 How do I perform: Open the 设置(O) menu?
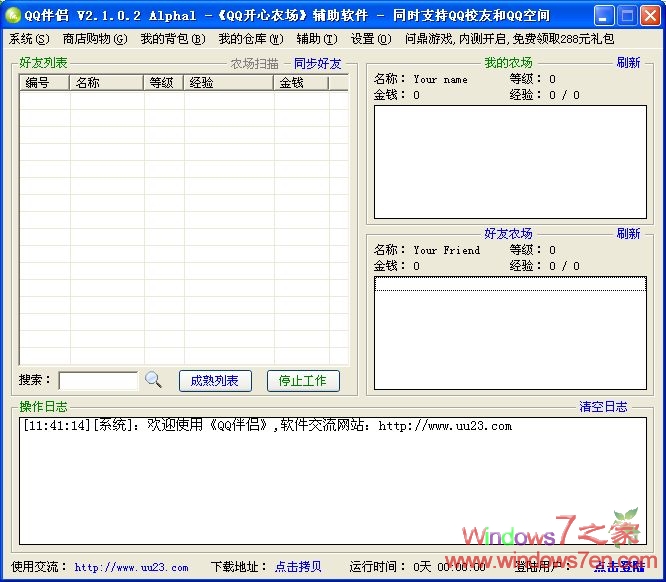tap(371, 39)
